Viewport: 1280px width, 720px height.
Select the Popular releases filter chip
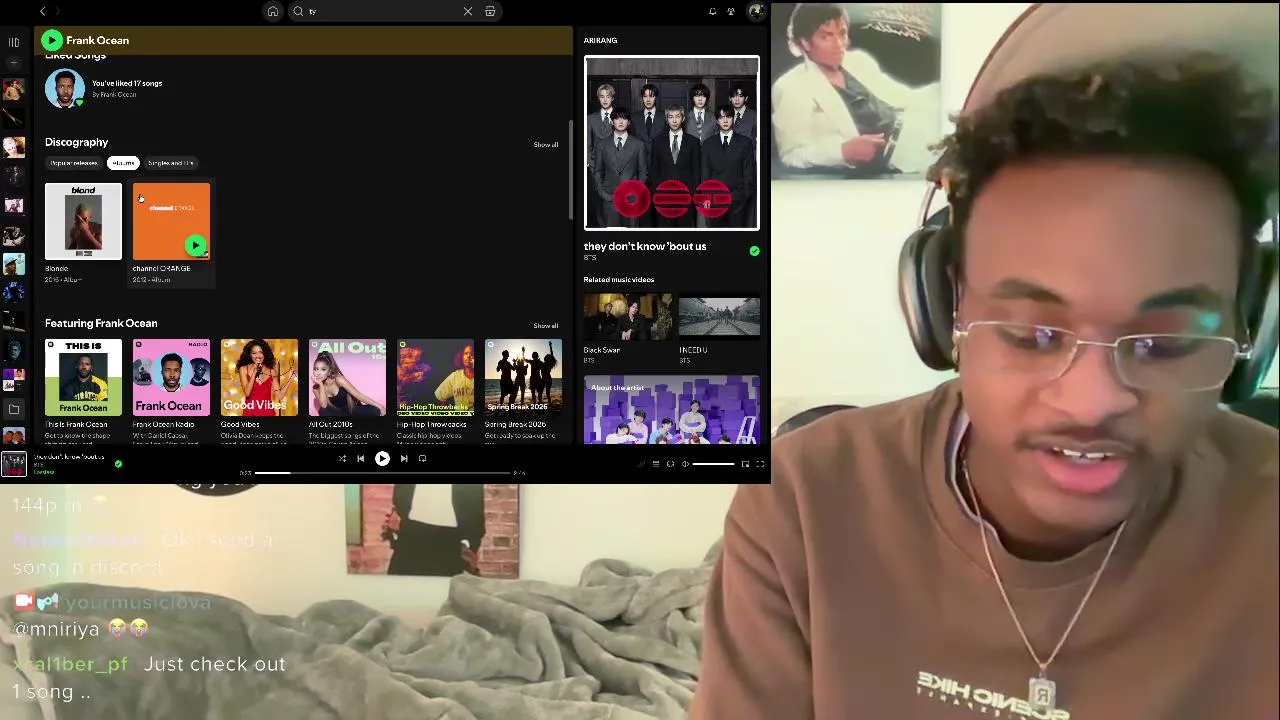74,163
